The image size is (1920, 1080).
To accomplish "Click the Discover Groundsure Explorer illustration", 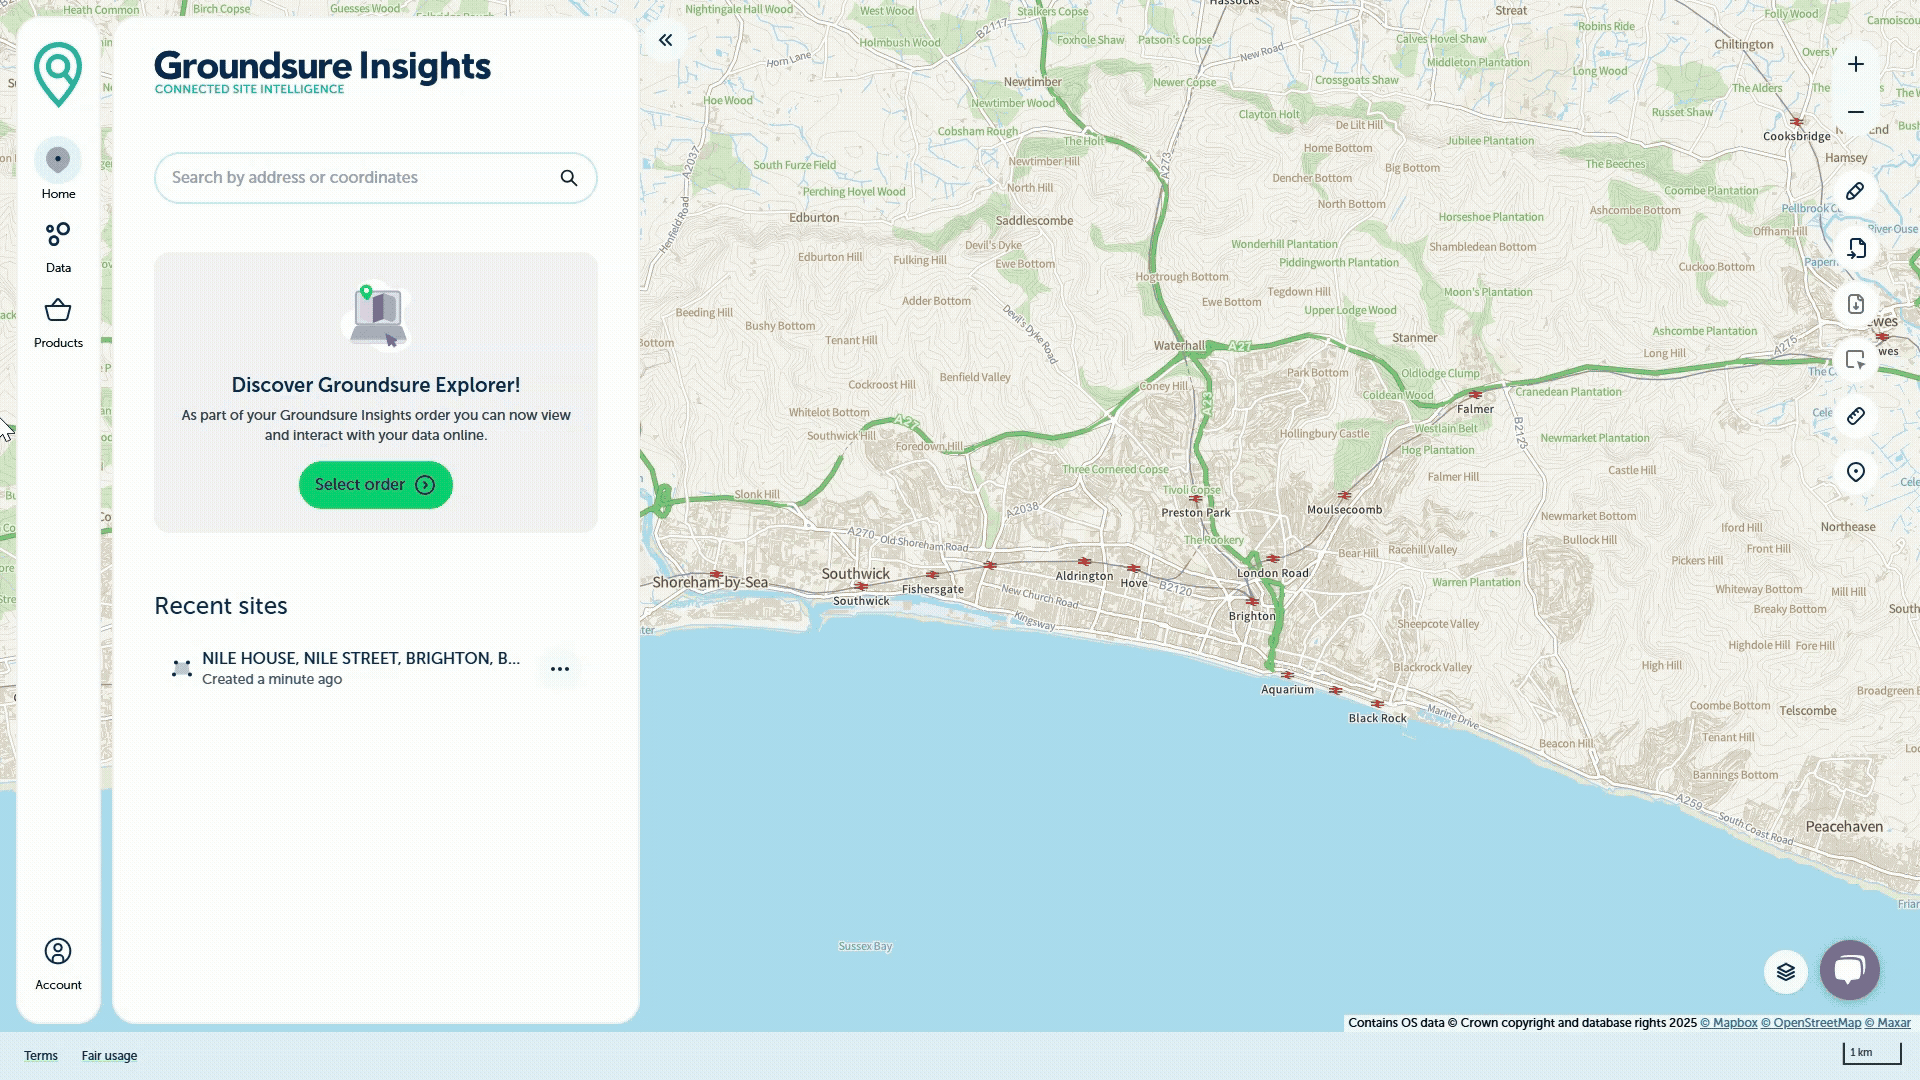I will click(x=377, y=316).
